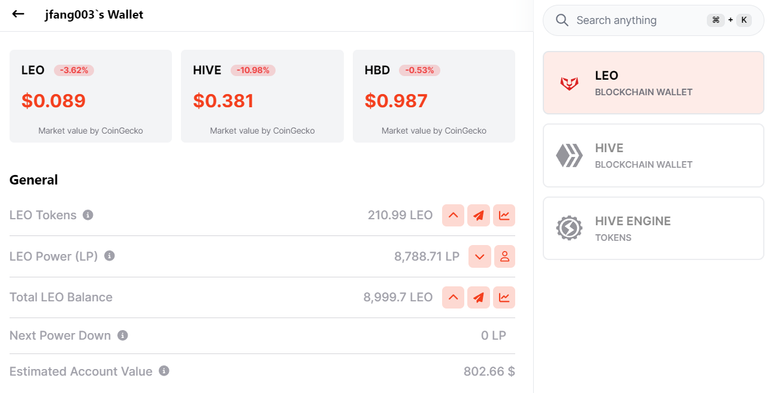The height and width of the screenshot is (393, 768).
Task: Click the power up arrow for LEO Tokens
Action: (x=453, y=215)
